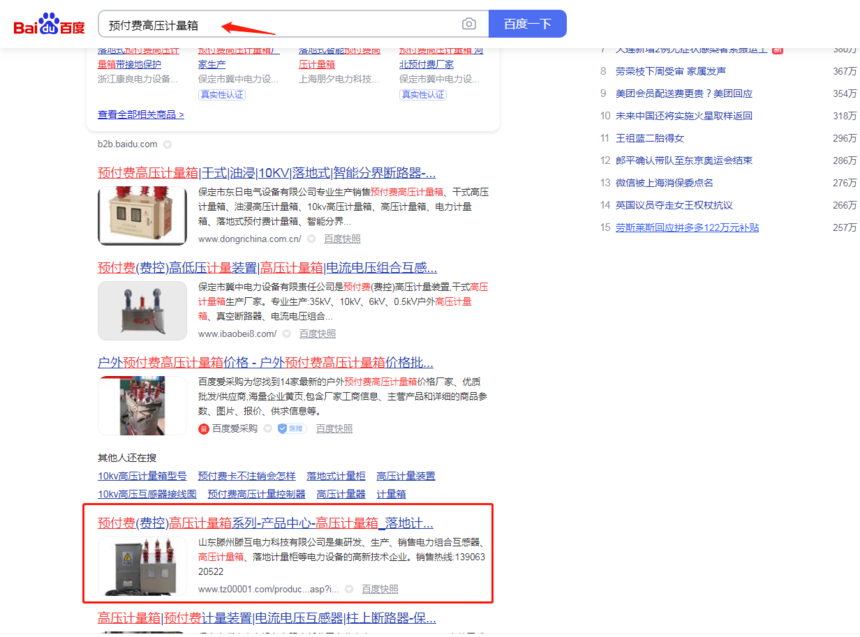Search related term 预付费高压计量控制器
The width and height of the screenshot is (860, 637).
click(x=256, y=494)
